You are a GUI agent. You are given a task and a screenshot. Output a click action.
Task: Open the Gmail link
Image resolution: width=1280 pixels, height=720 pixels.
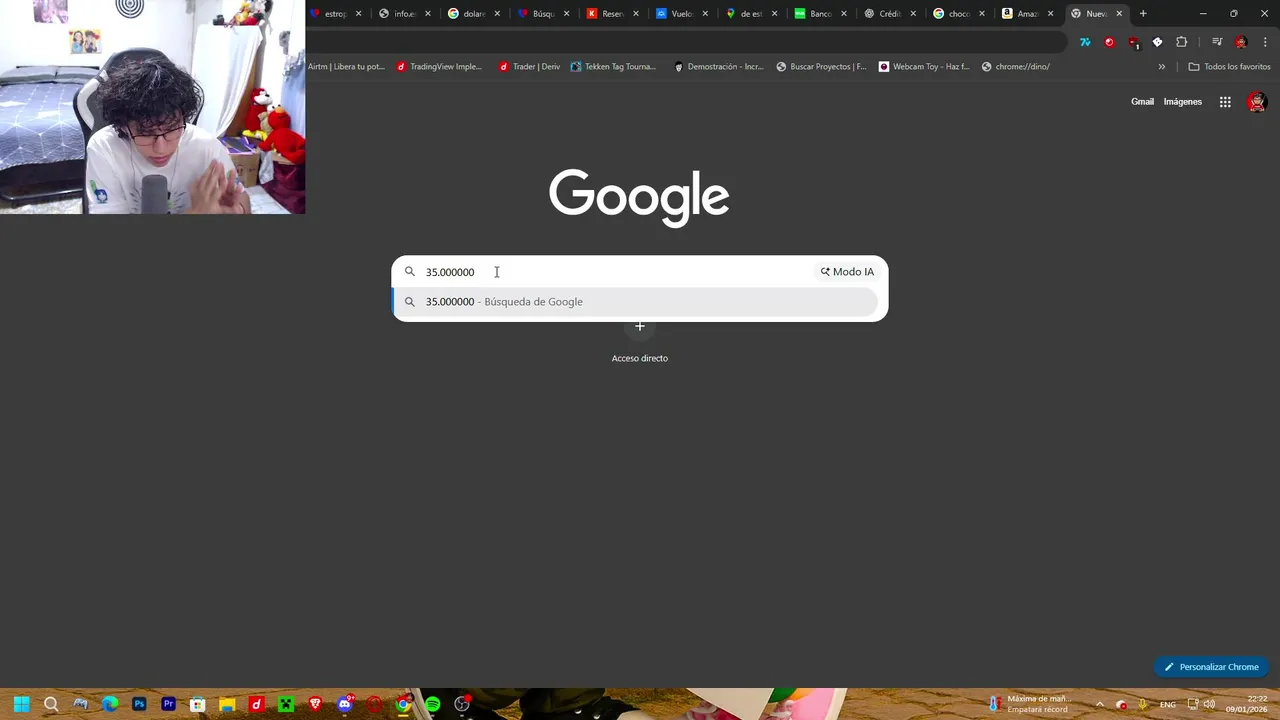[x=1142, y=102]
